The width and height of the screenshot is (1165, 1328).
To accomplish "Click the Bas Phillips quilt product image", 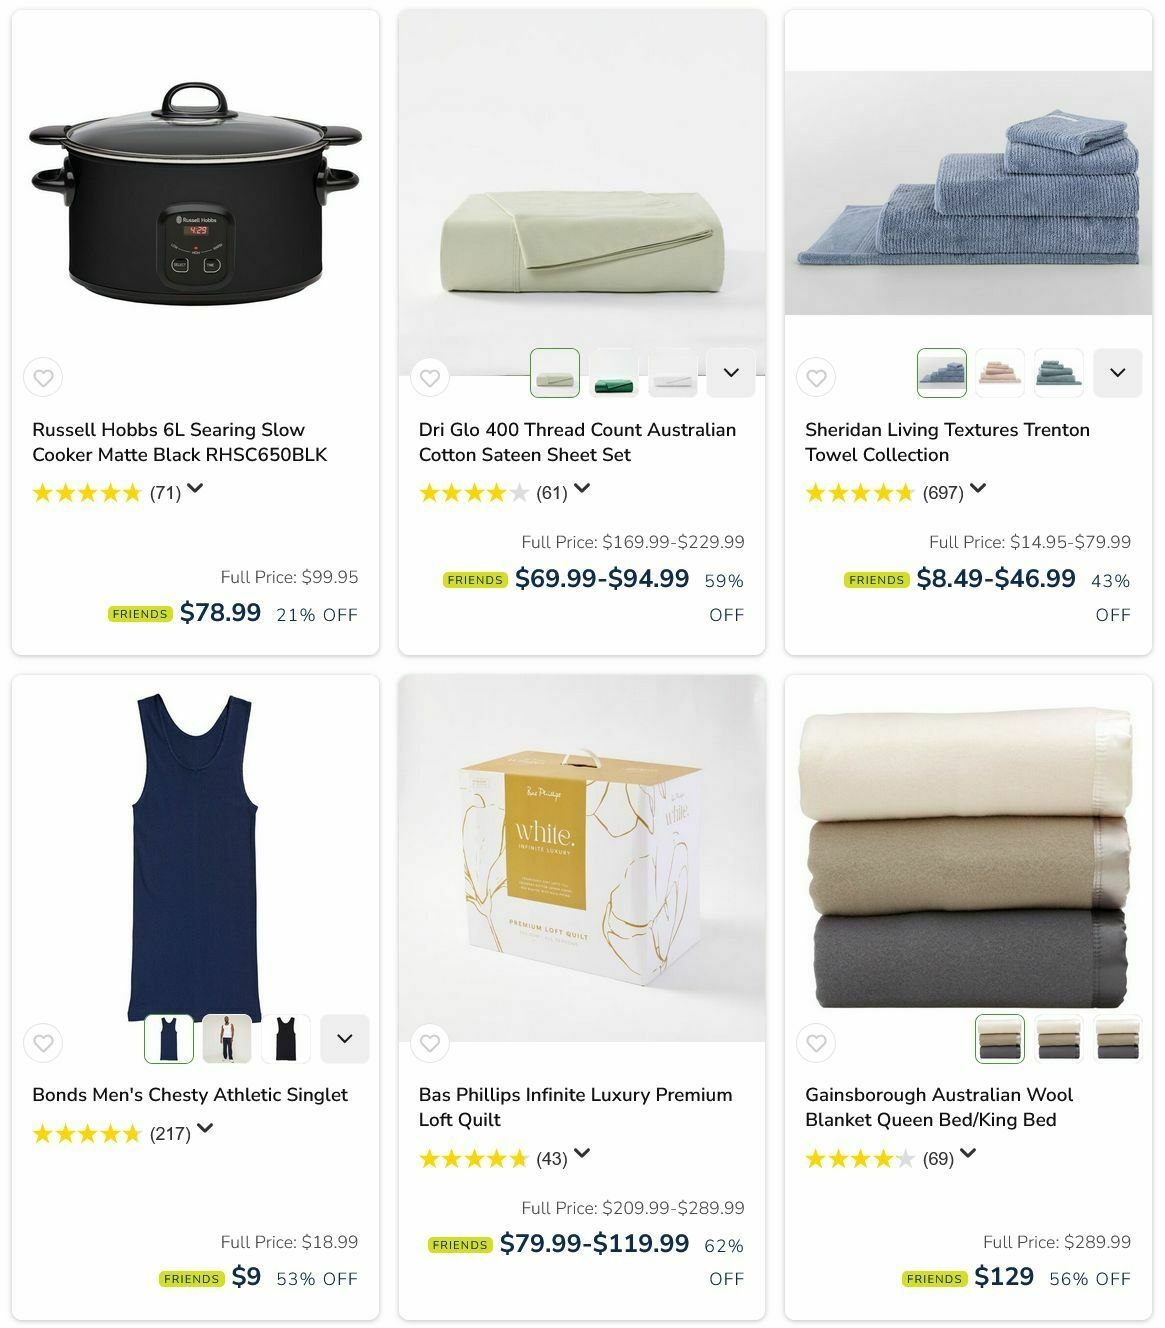I will point(582,858).
